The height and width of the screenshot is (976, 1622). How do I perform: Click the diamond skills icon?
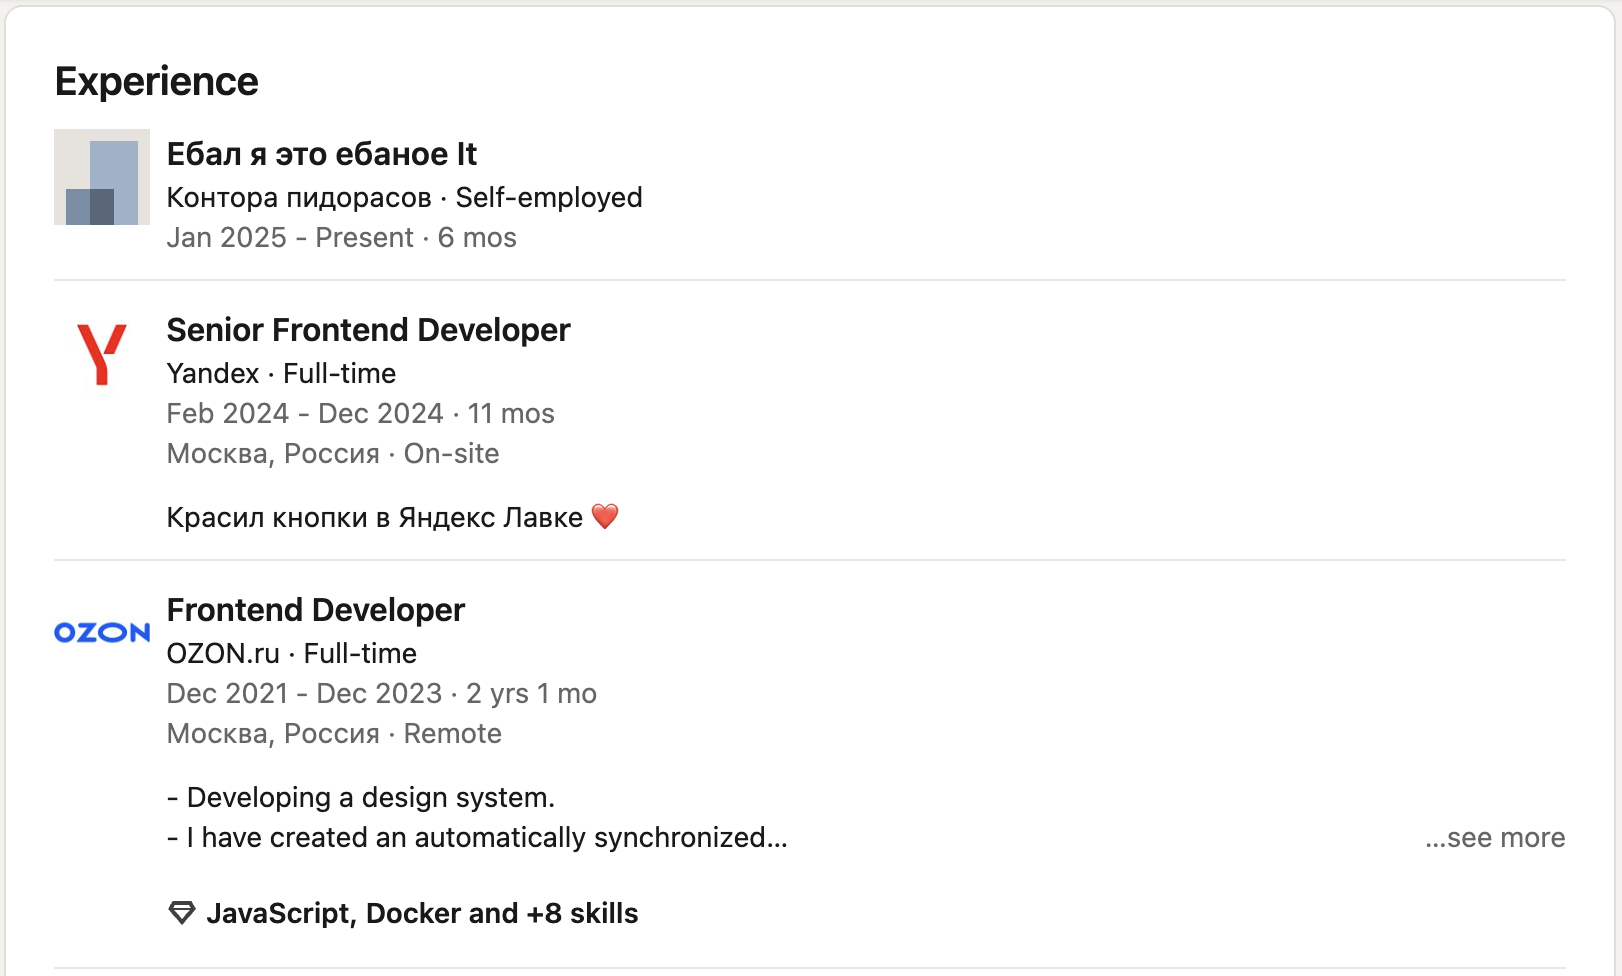coord(182,913)
